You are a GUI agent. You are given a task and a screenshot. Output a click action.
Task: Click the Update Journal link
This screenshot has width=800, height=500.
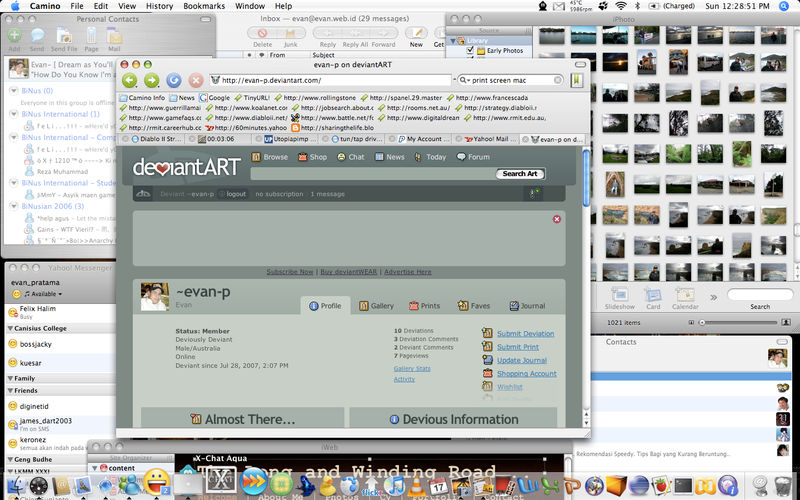point(522,360)
